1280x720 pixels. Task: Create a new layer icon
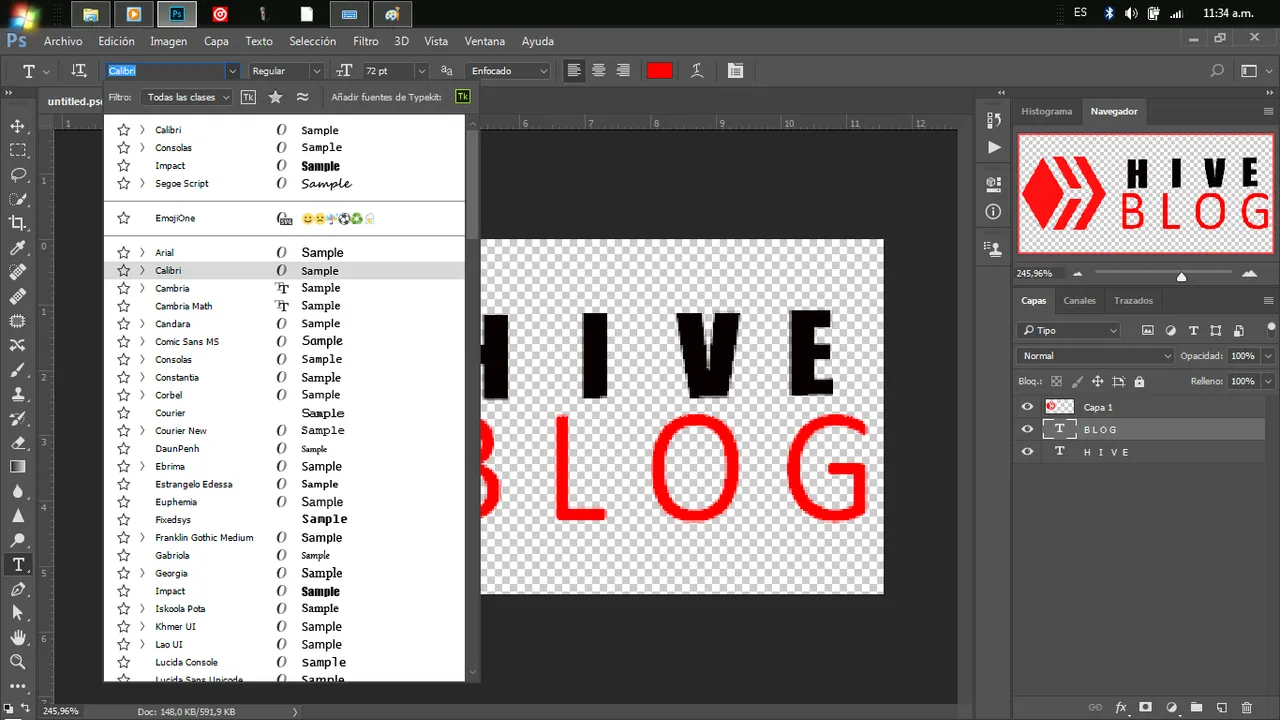pyautogui.click(x=1221, y=707)
